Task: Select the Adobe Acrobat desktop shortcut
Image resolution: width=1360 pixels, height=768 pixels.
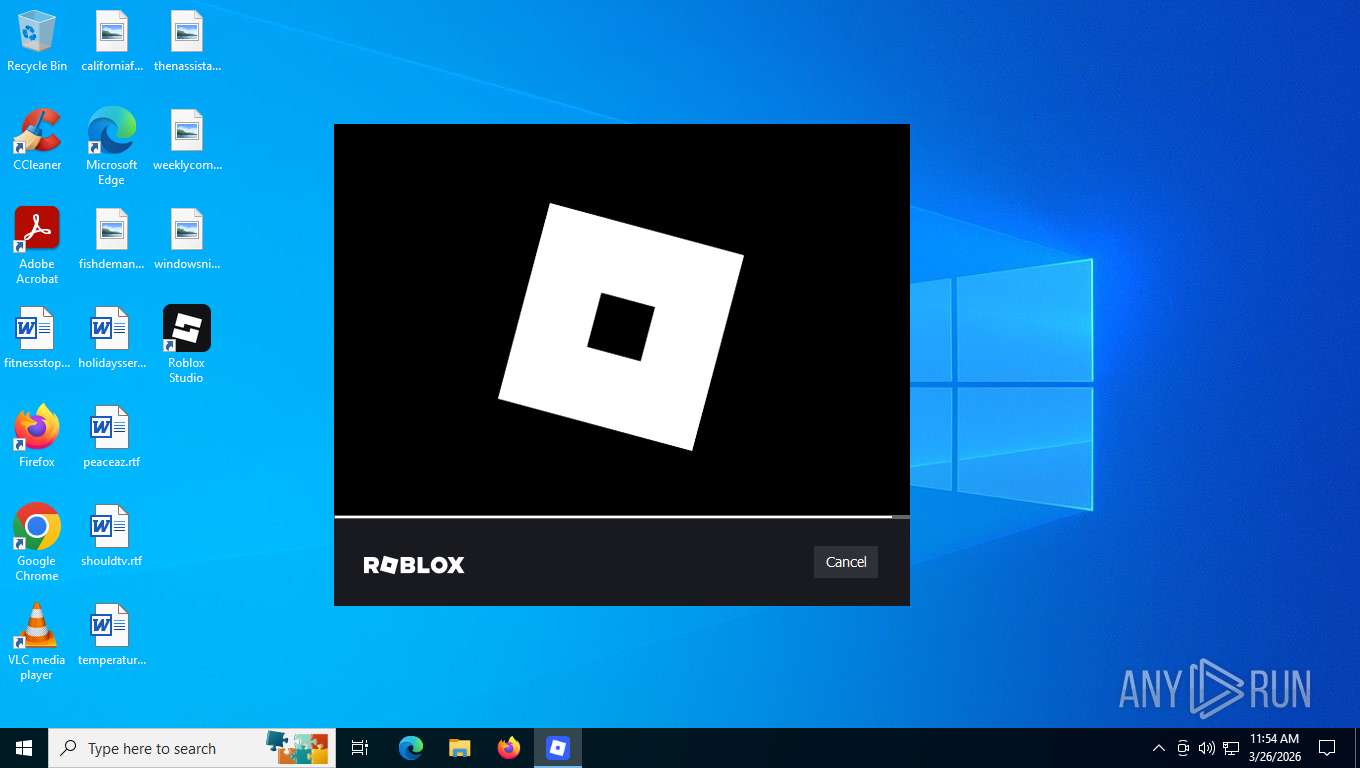Action: click(x=37, y=246)
